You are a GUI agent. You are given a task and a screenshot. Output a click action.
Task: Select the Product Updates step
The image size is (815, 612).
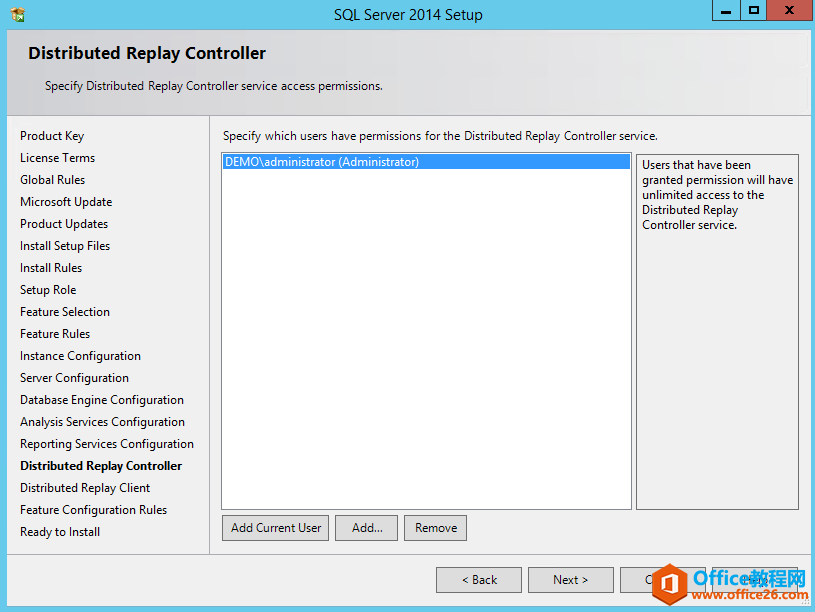pos(64,224)
